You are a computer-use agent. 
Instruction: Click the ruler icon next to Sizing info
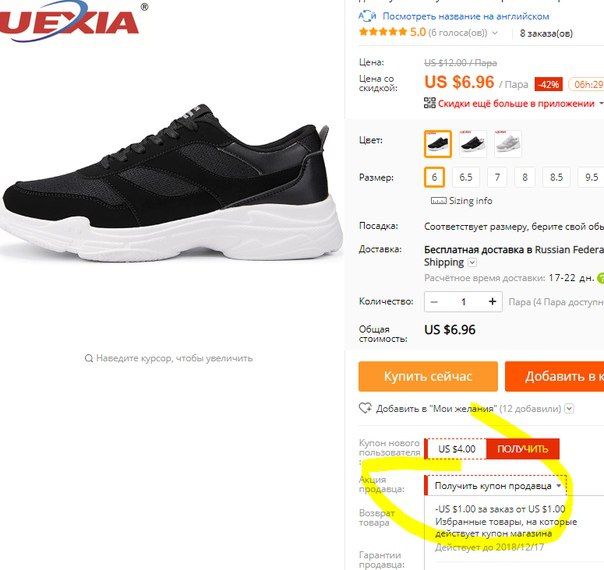[438, 201]
